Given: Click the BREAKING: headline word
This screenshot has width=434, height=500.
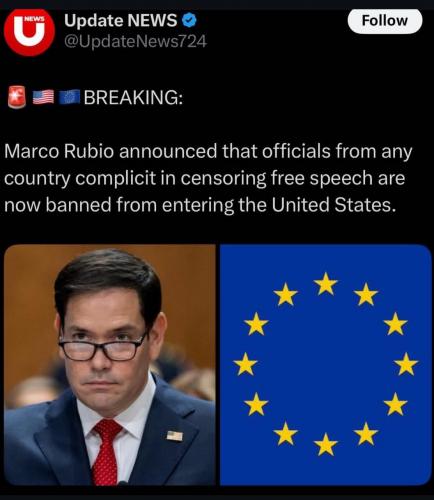Looking at the screenshot, I should point(133,97).
